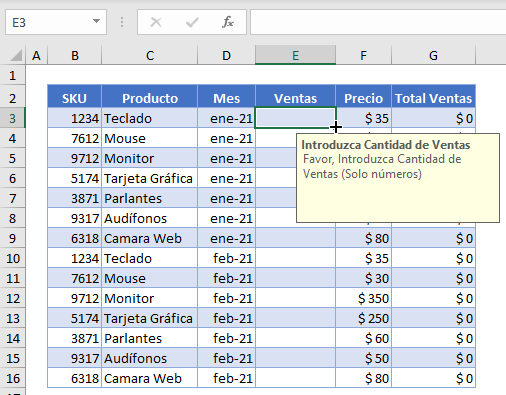Select column E header
The image size is (506, 395).
(x=295, y=55)
